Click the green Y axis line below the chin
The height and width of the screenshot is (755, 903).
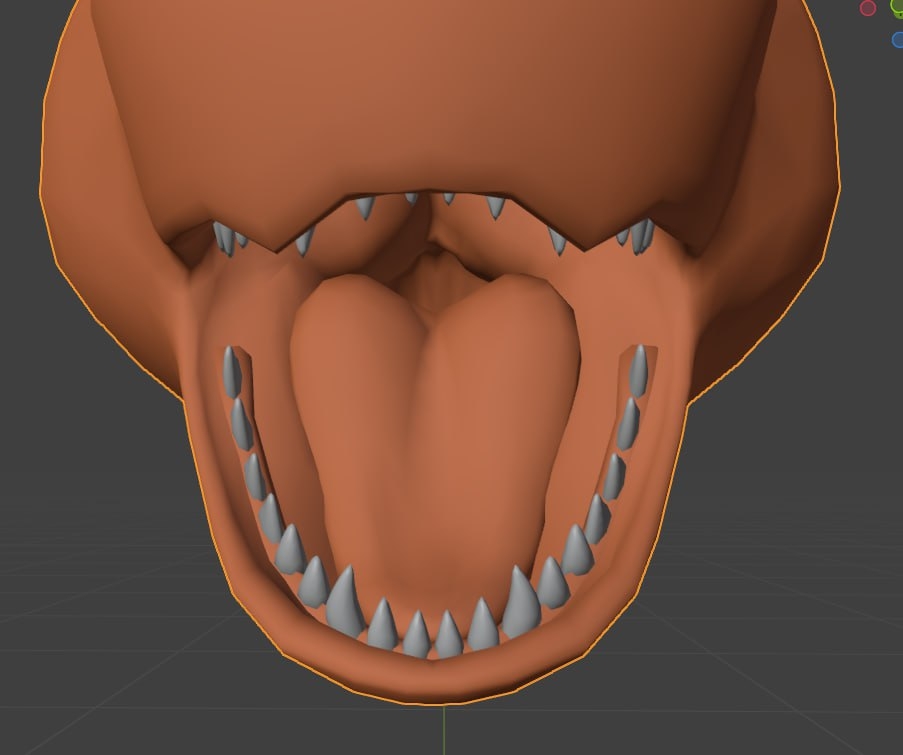444,730
